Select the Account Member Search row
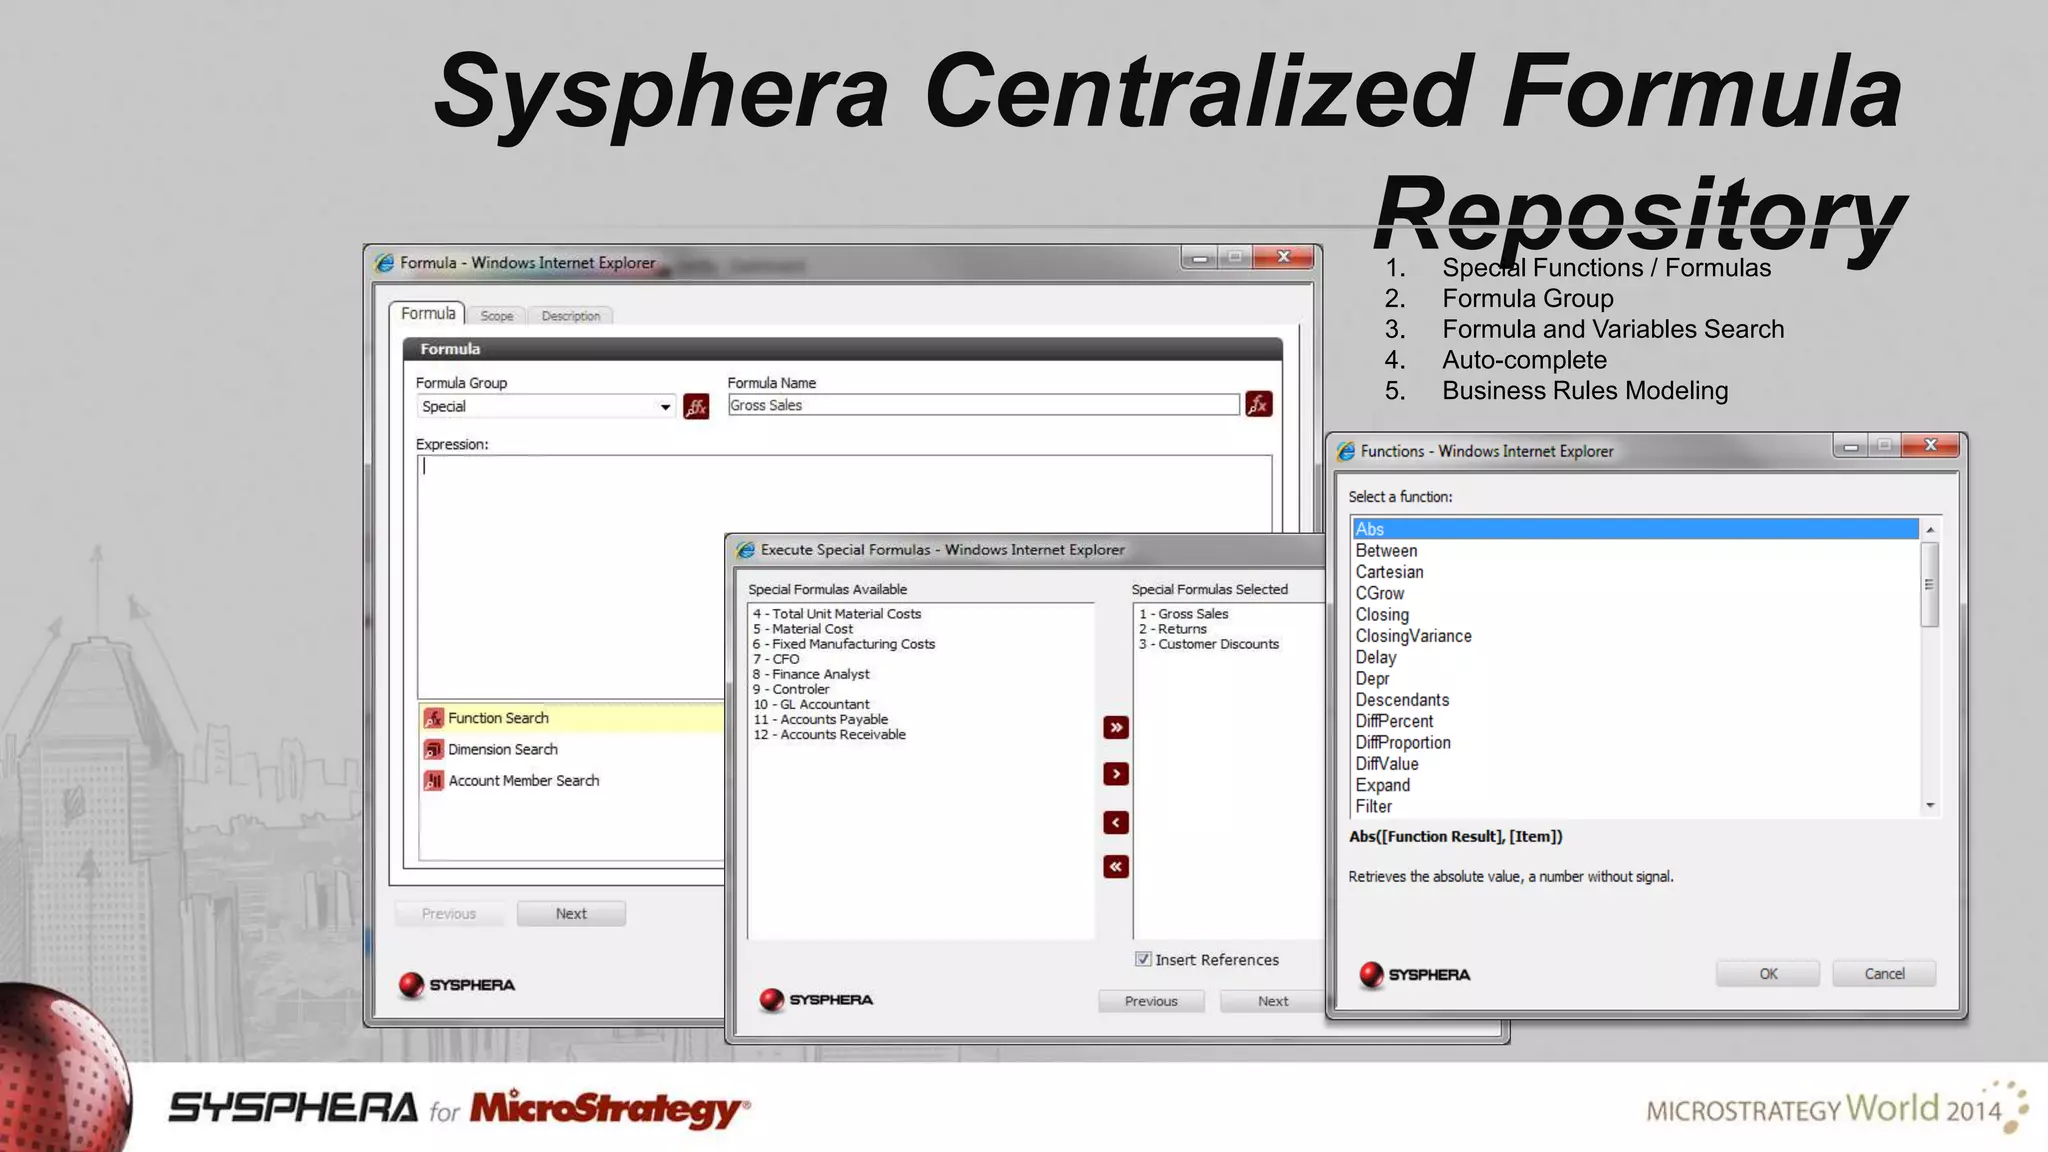 click(x=571, y=780)
